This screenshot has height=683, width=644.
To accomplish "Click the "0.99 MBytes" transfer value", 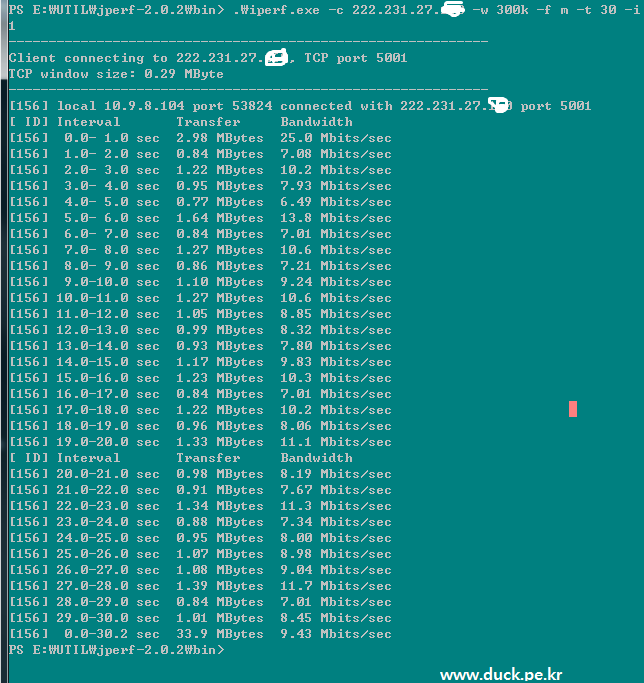I will click(220, 330).
